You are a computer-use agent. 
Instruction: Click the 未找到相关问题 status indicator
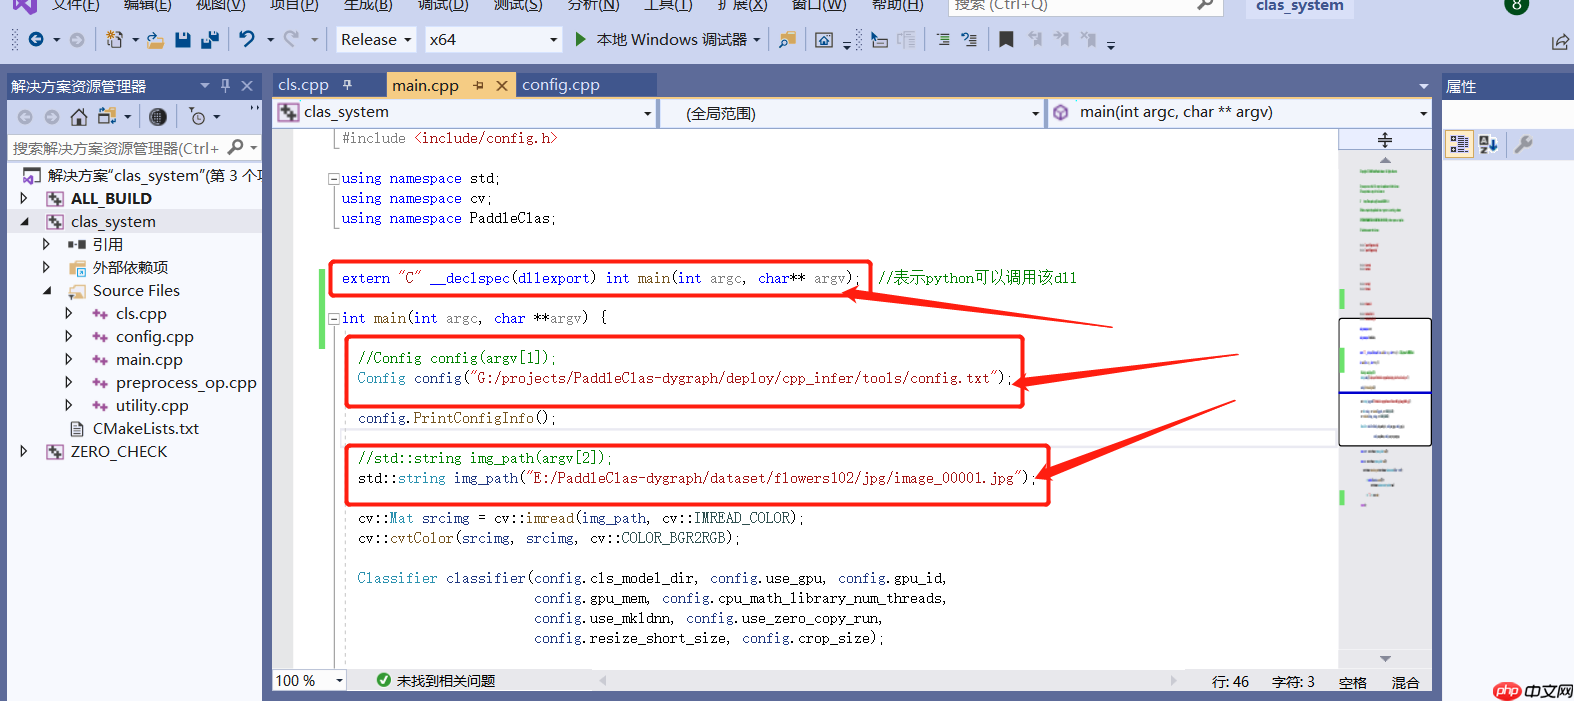(436, 681)
